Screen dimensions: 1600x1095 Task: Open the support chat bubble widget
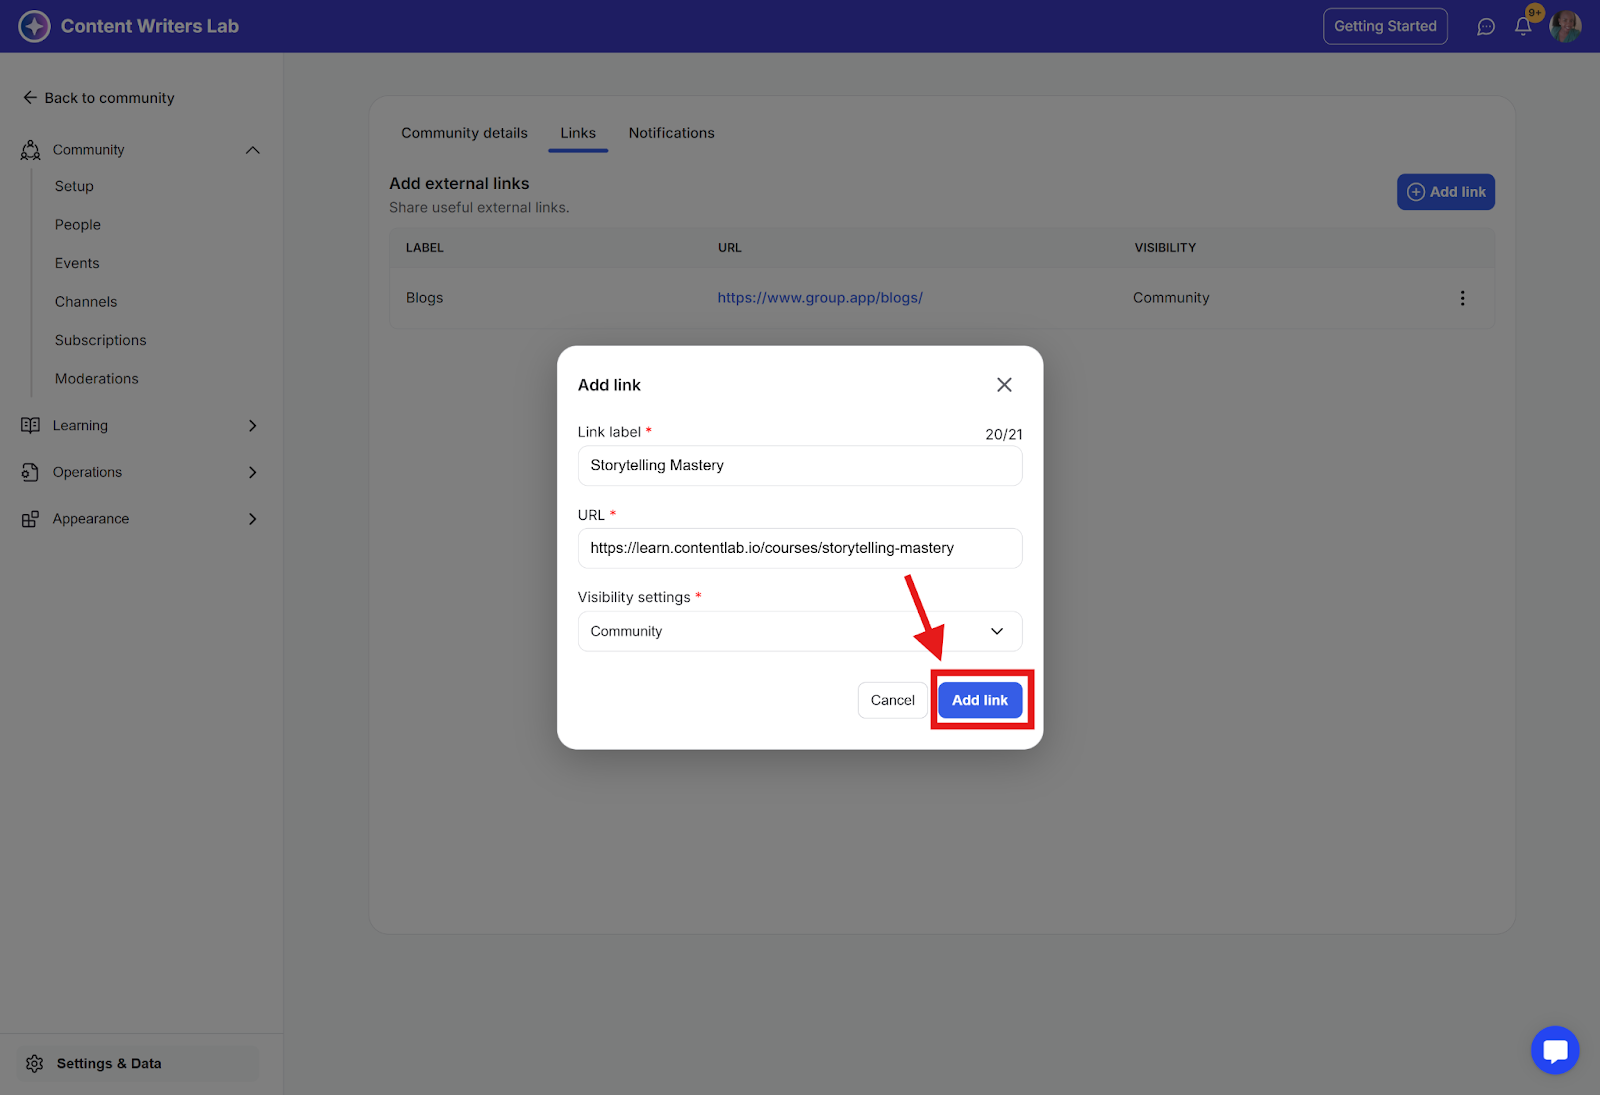pyautogui.click(x=1555, y=1050)
